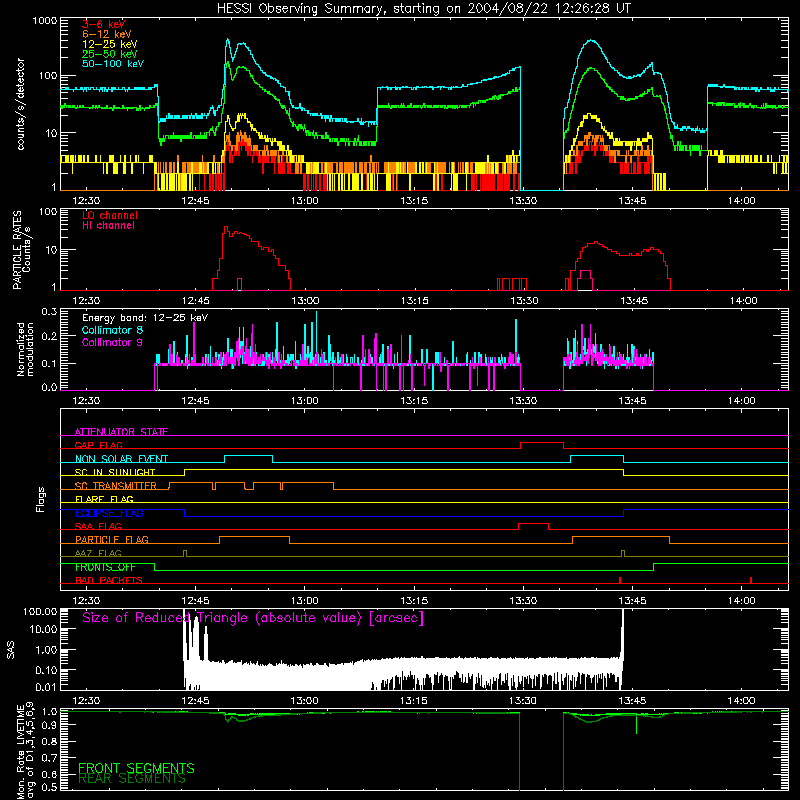
Task: Click the Energy band: 12-25 keV caption
Action: coord(145,318)
